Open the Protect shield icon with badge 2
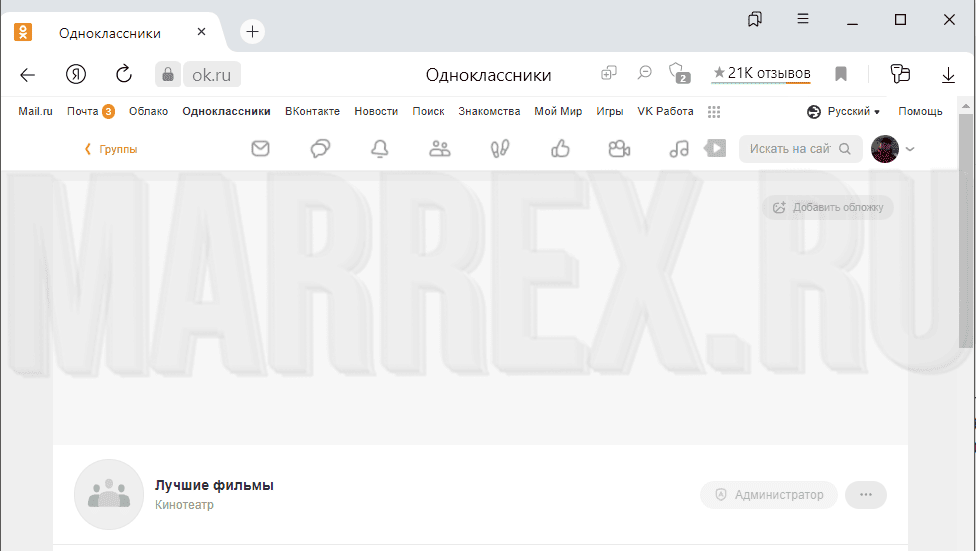976x551 pixels. tap(679, 73)
